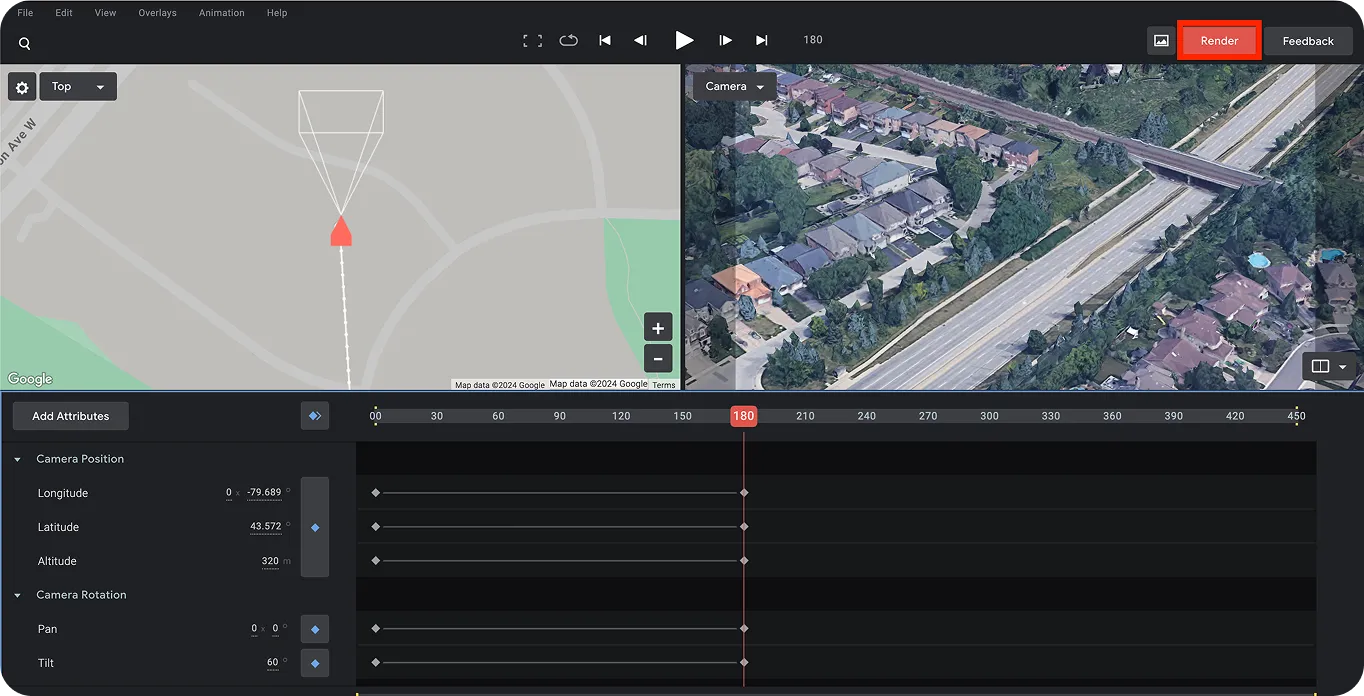
Task: Open the Camera view dropdown
Action: 735,87
